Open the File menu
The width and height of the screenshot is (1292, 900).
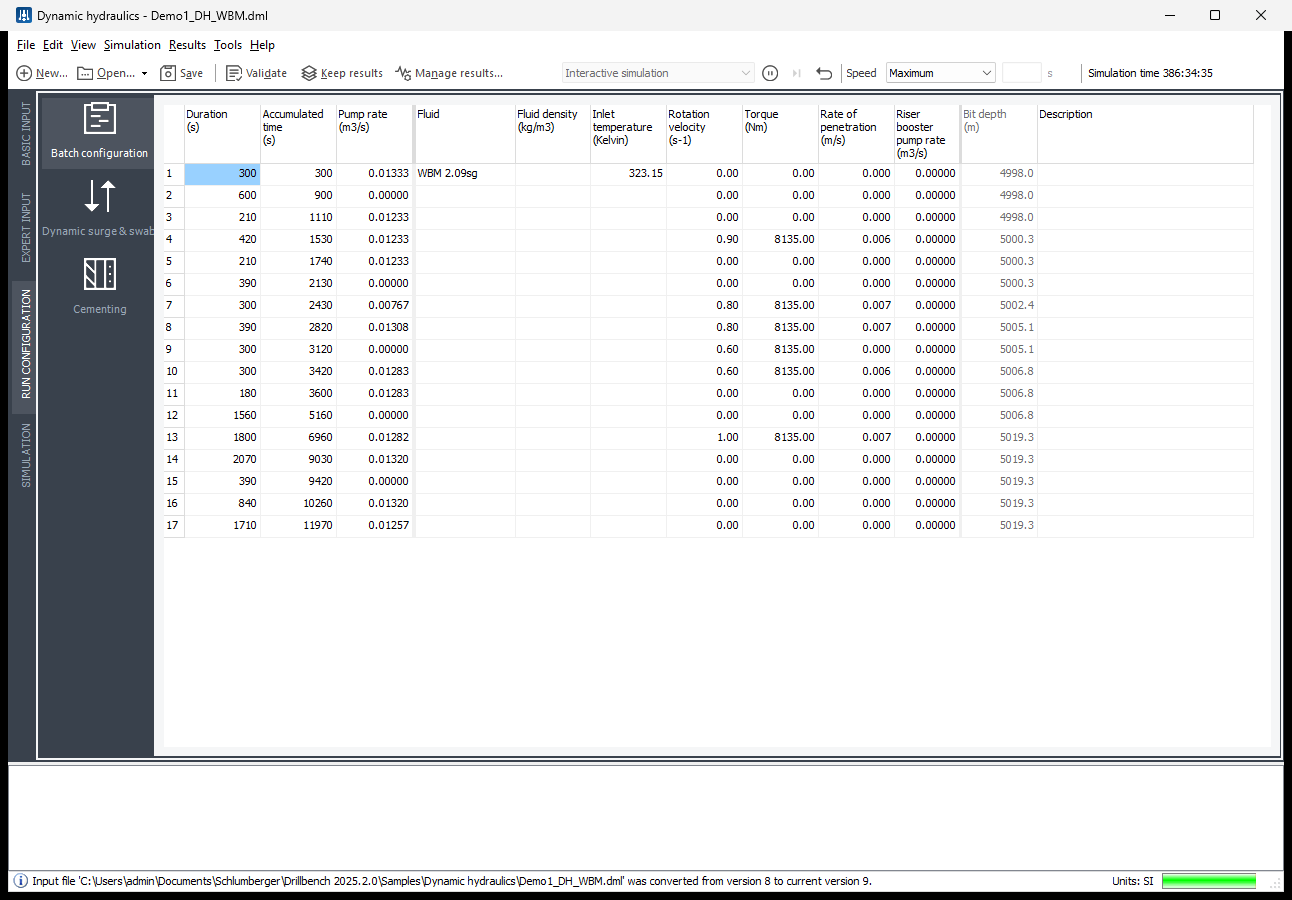26,45
